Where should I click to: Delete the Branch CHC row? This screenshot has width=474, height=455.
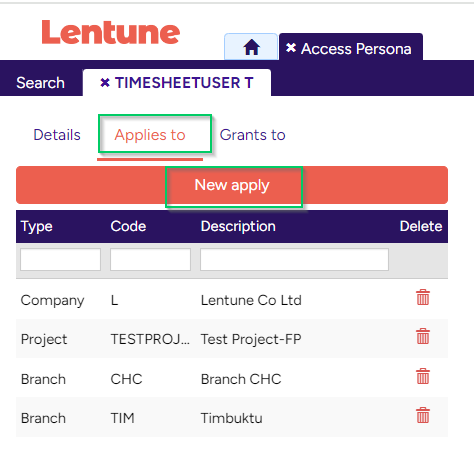click(423, 376)
